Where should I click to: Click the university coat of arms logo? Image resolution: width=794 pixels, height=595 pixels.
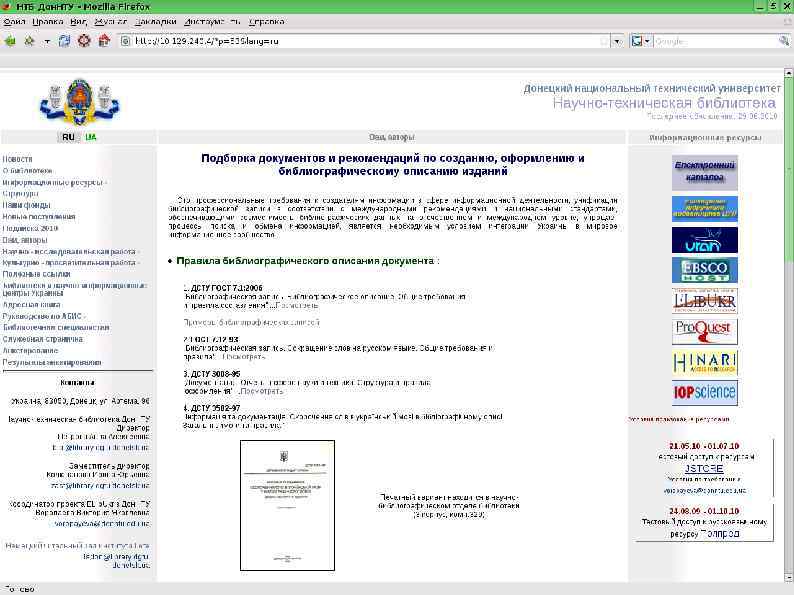(x=80, y=102)
